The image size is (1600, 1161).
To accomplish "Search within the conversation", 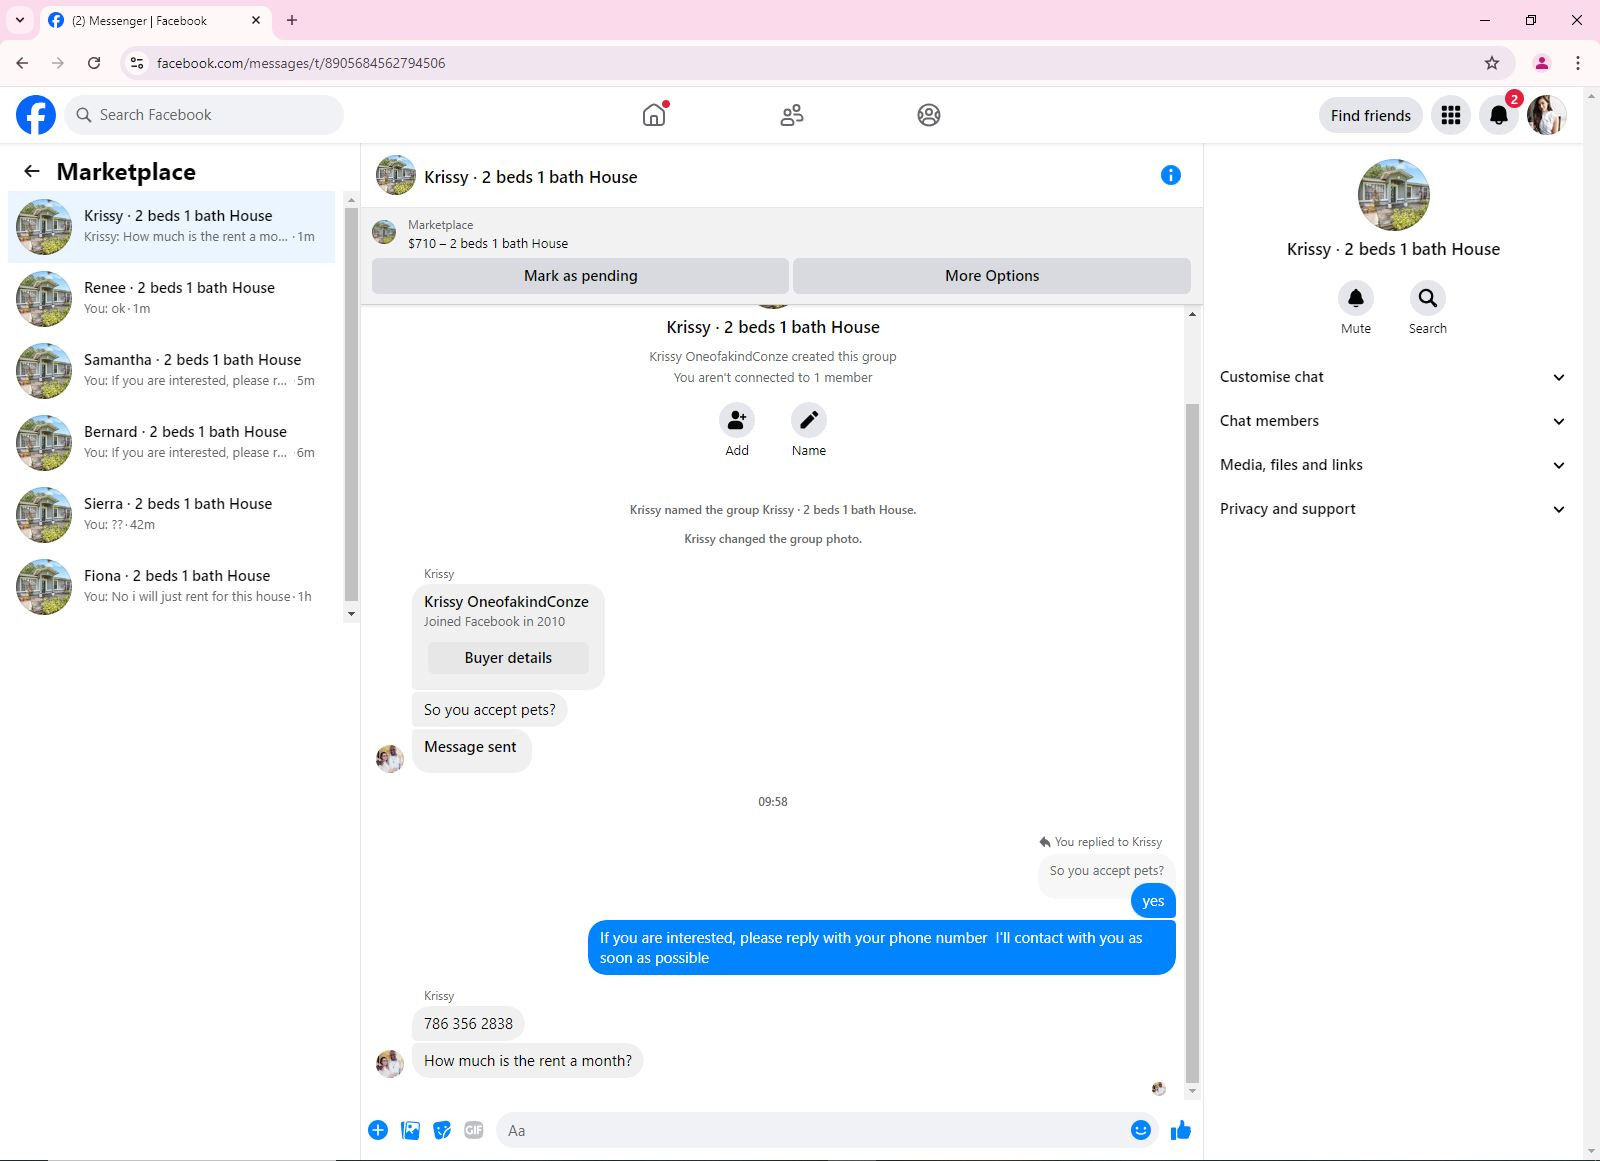I will 1428,298.
